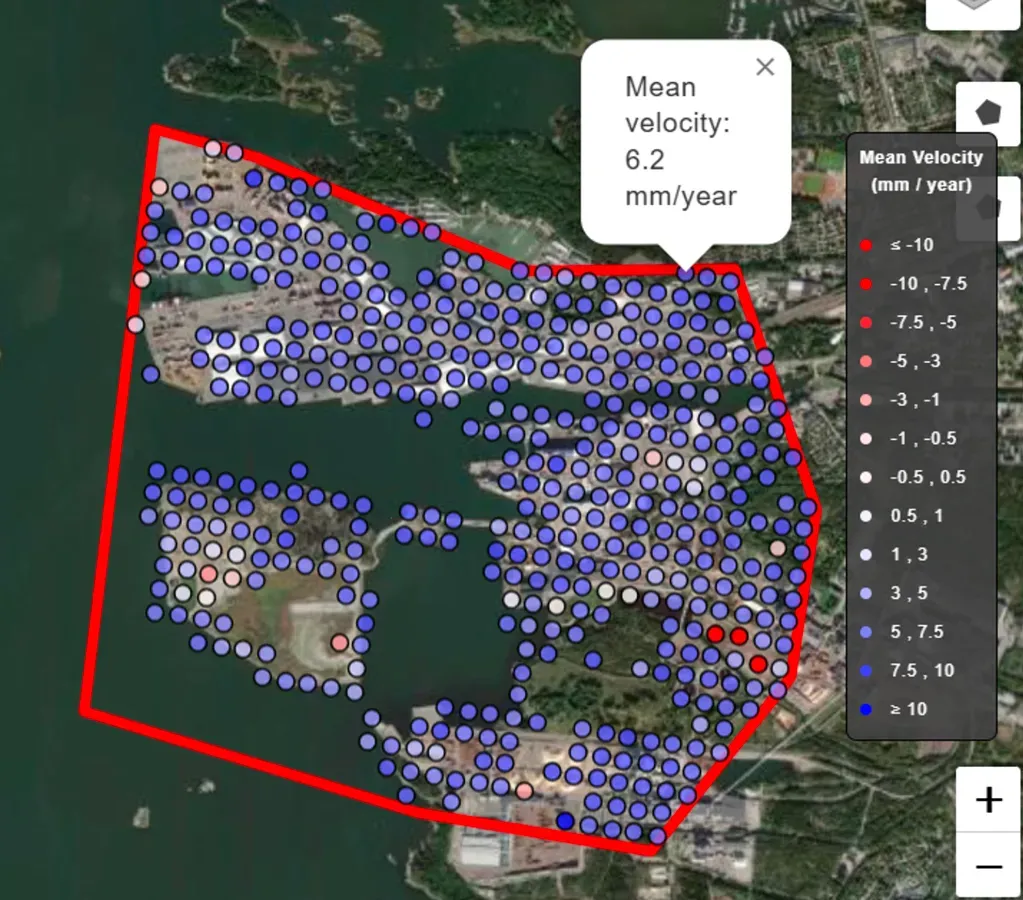Select the '7.5 , 10' legend label
Screen dimensions: 1023x900
coord(922,670)
